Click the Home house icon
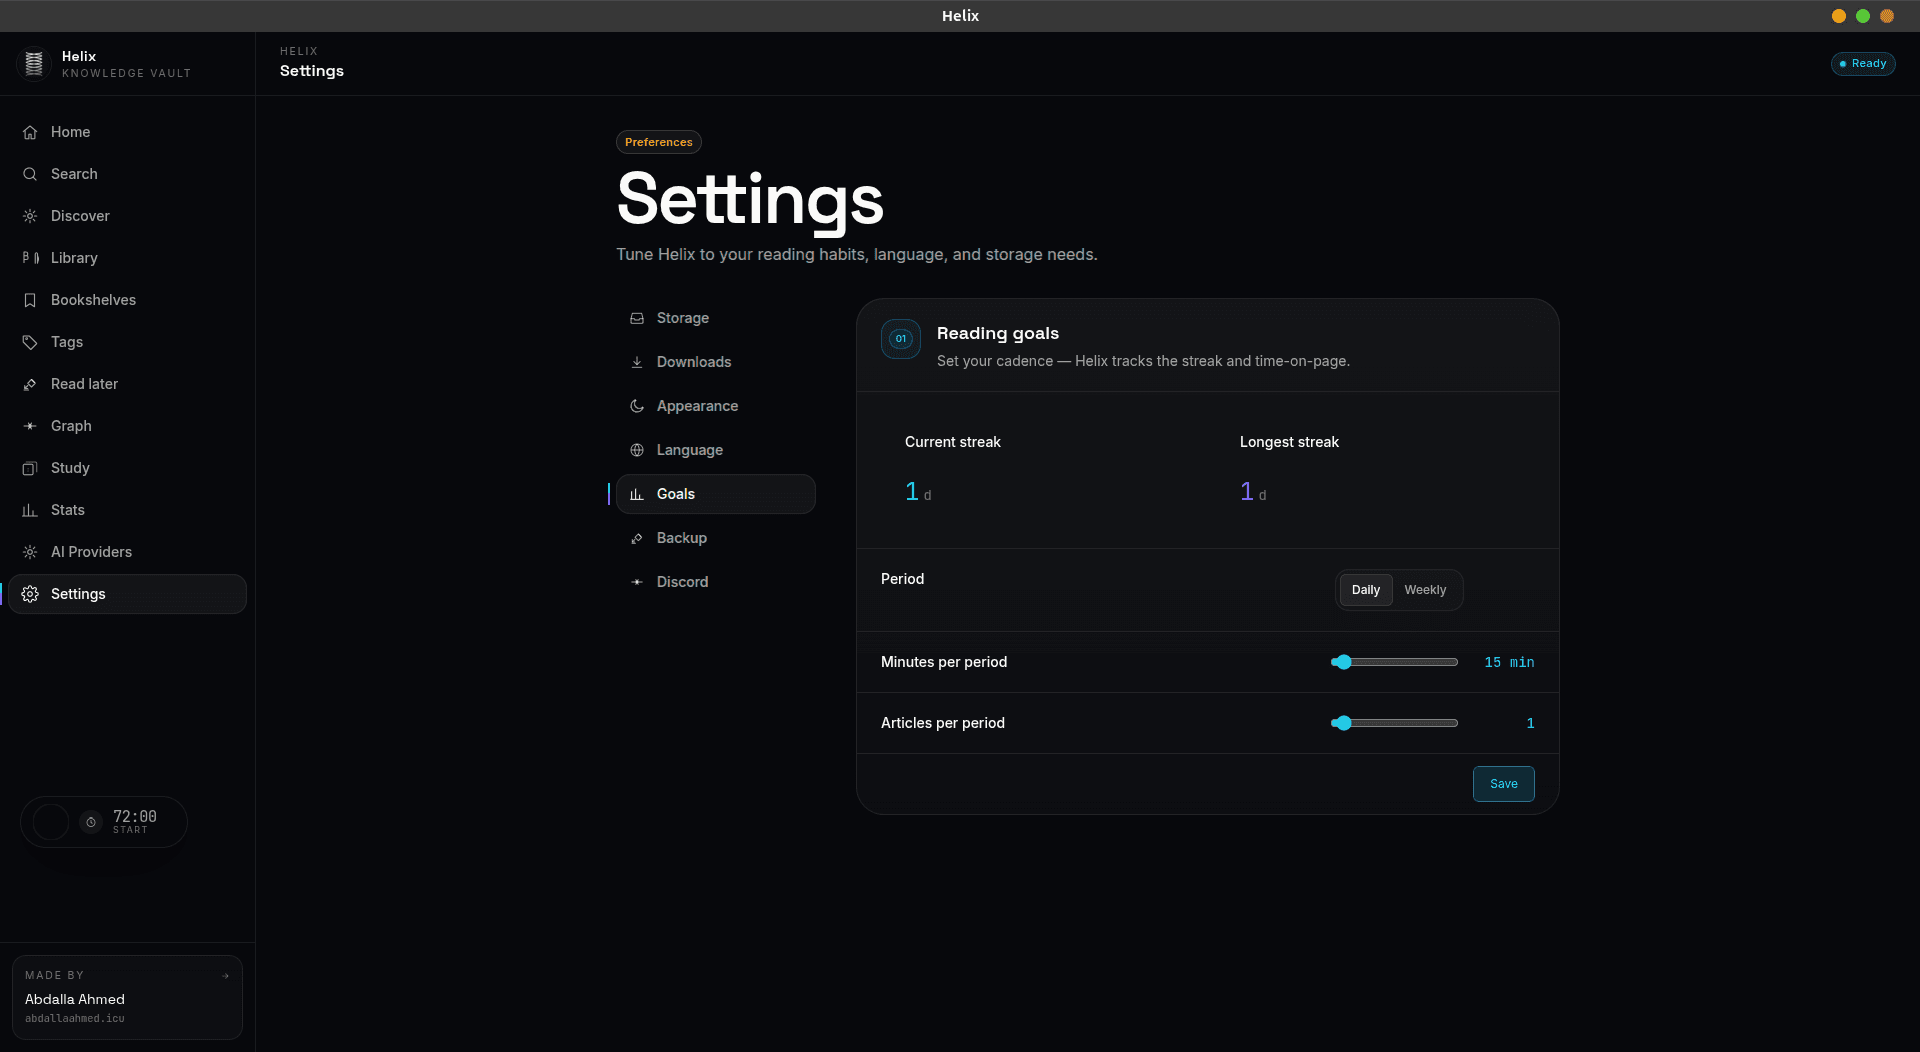The image size is (1920, 1052). pos(30,132)
